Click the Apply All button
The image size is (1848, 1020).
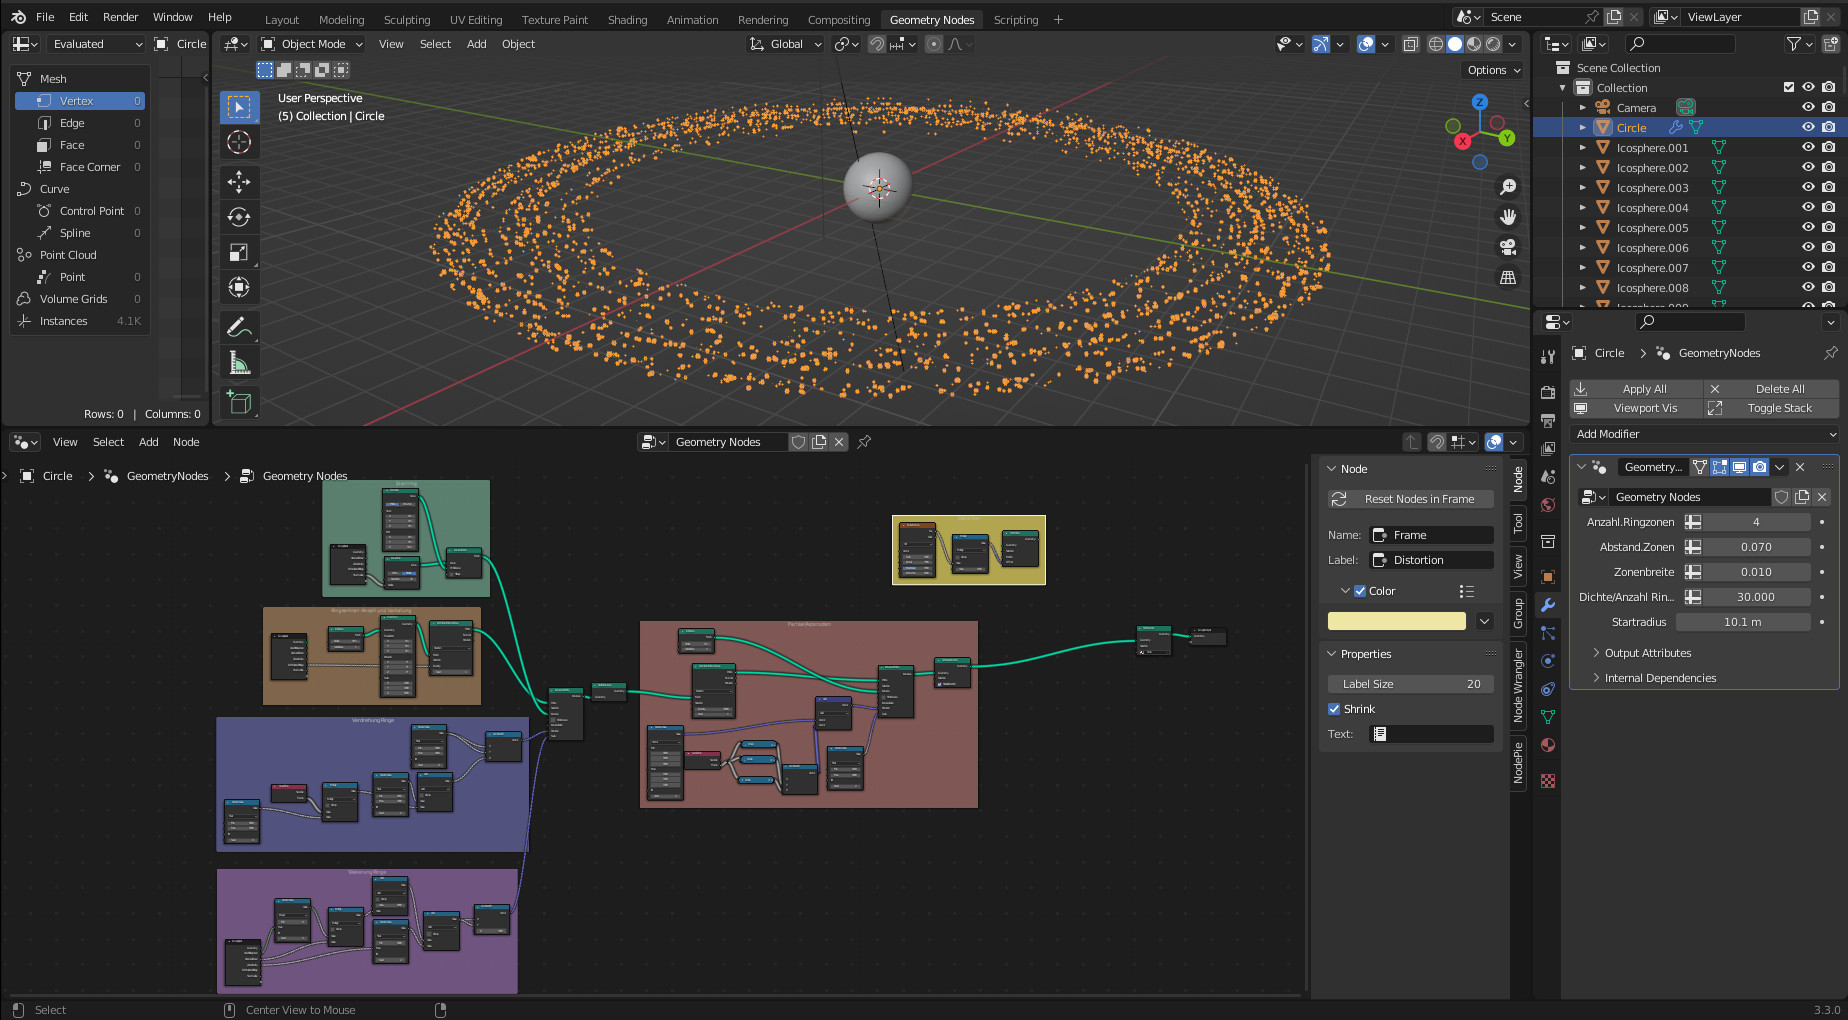(x=1636, y=389)
